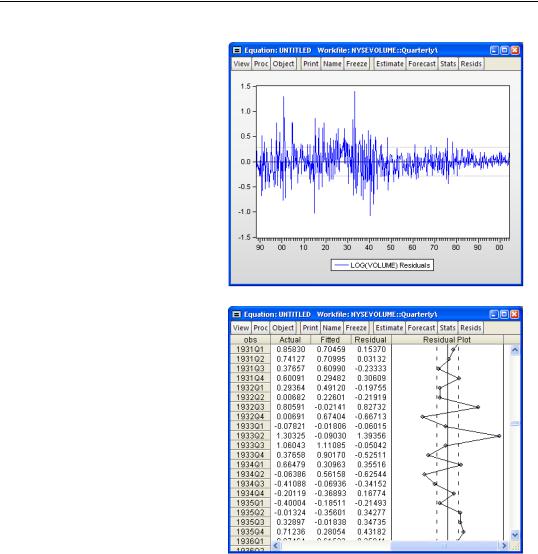Viewport: 538px width, 554px height.
Task: Click Forecast button in residual graph window
Action: [x=422, y=64]
